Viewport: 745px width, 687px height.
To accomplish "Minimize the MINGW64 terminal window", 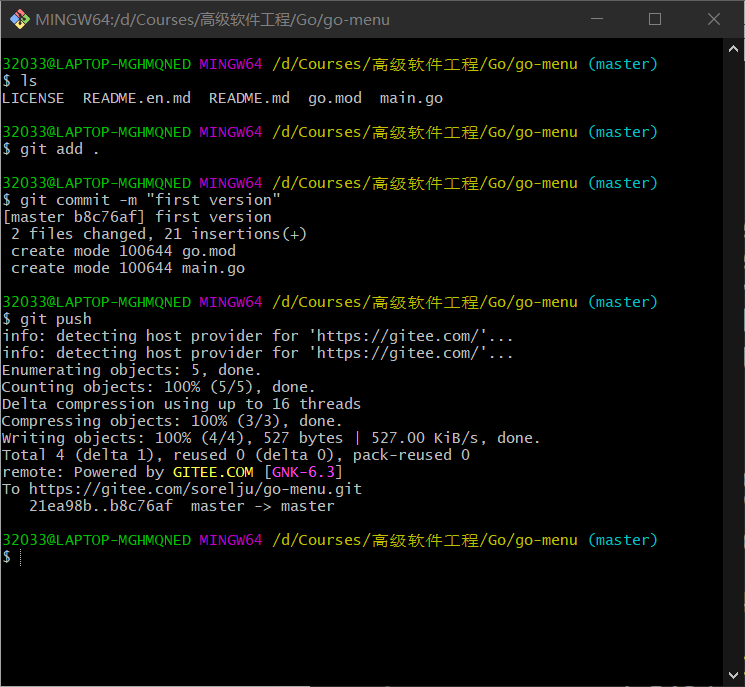I will coord(598,19).
